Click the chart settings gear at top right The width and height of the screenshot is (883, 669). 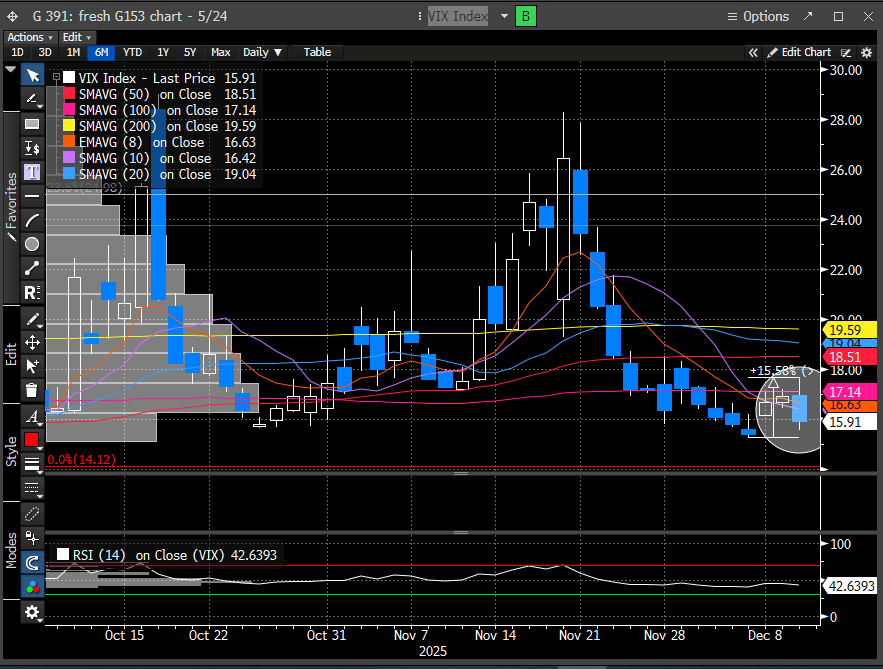[865, 52]
